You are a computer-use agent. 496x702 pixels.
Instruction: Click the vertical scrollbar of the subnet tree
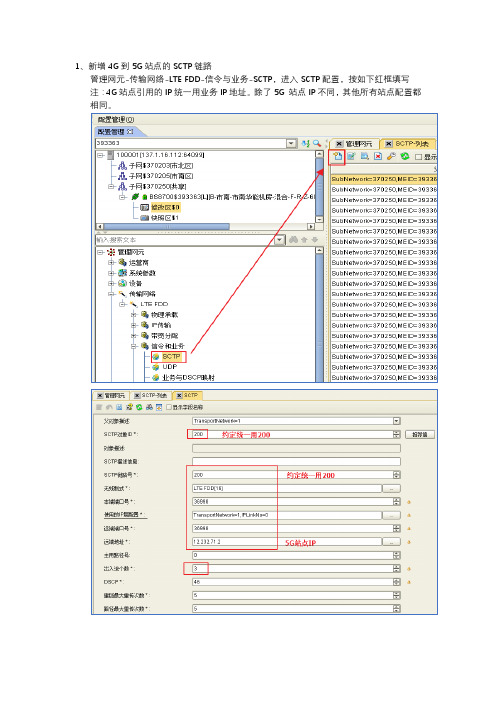[x=320, y=186]
